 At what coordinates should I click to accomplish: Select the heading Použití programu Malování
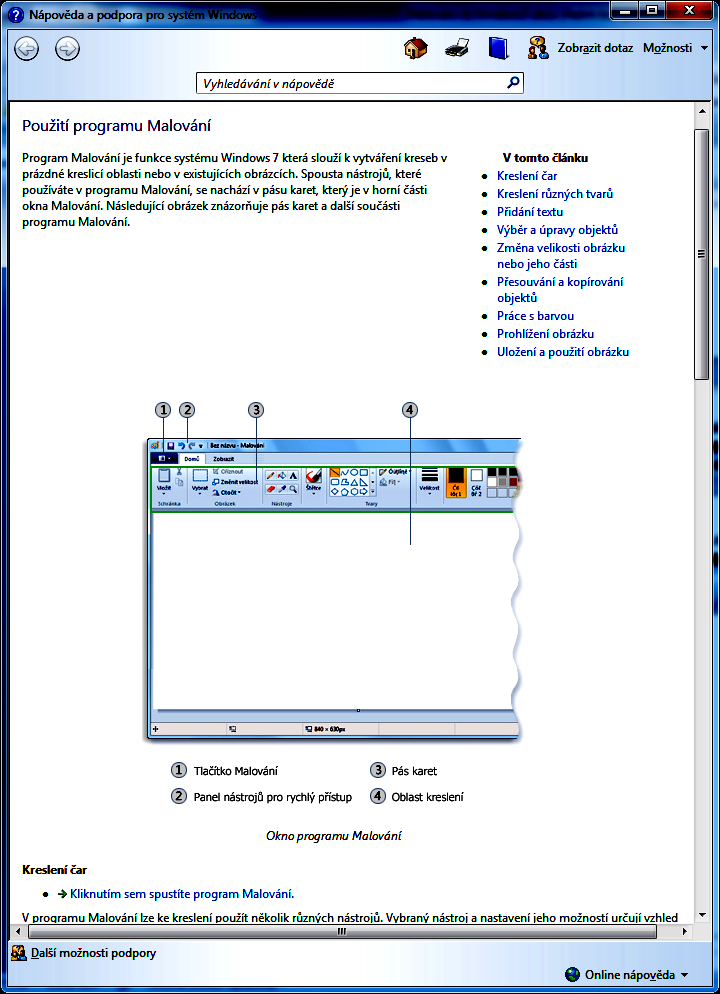coord(117,126)
